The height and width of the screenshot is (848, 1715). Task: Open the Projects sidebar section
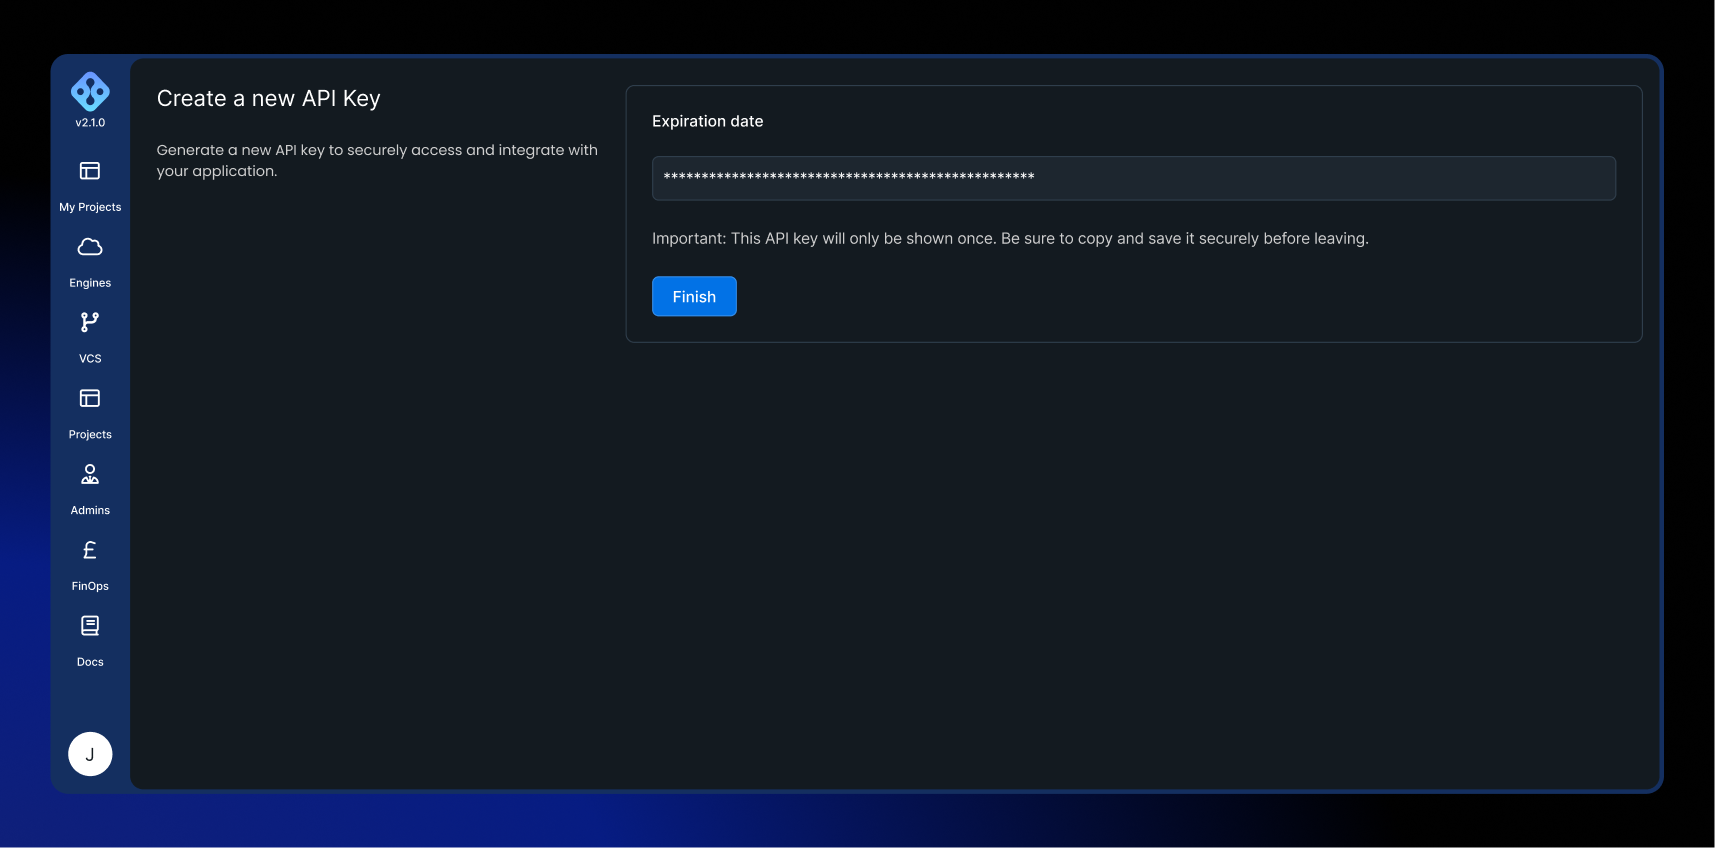pyautogui.click(x=90, y=413)
